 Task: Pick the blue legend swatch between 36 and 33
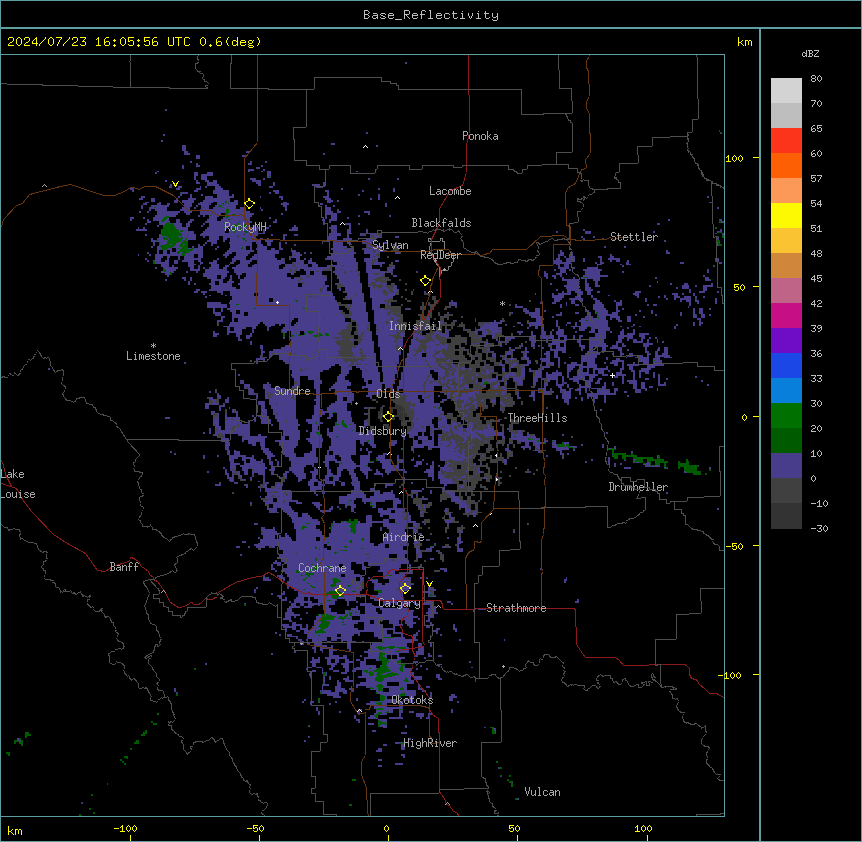pos(786,365)
